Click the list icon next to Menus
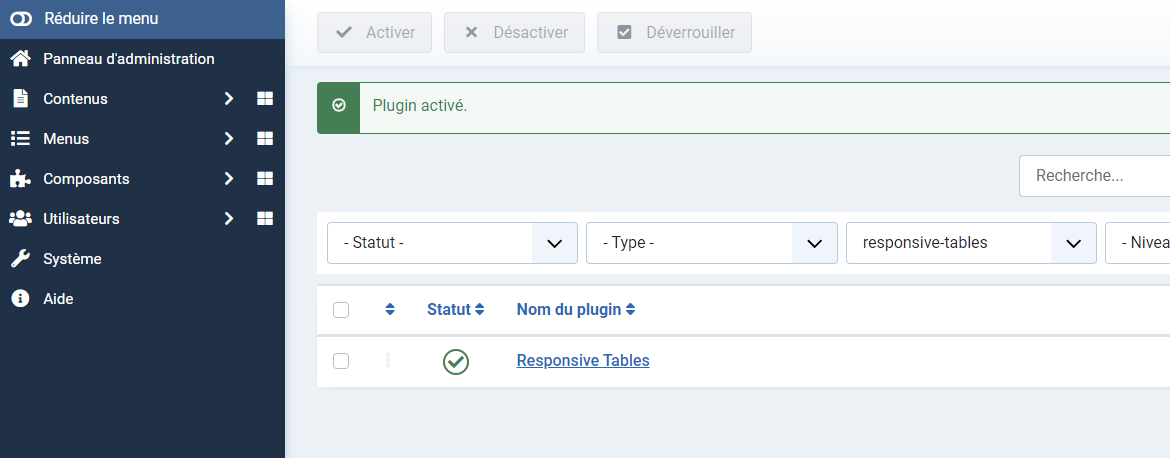1170x458 pixels. point(20,139)
